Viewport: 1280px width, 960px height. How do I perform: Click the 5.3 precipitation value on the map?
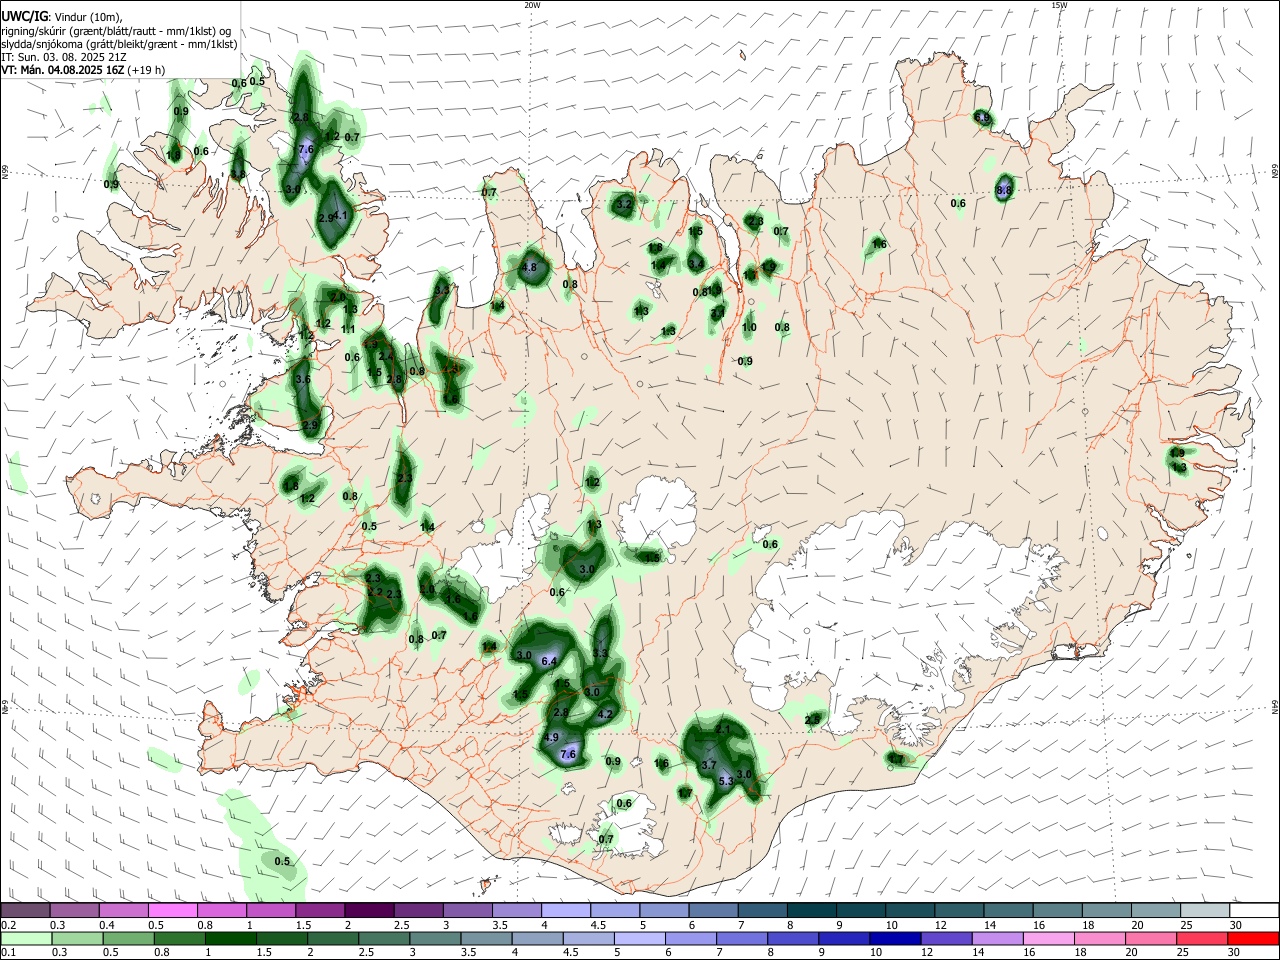tap(727, 781)
